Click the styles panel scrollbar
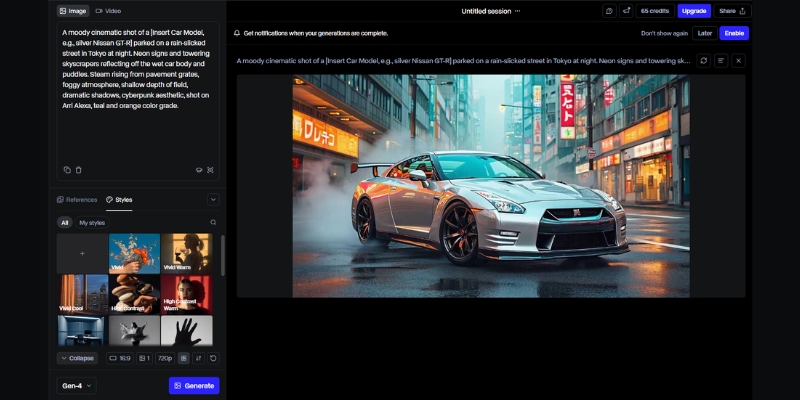 tap(222, 255)
